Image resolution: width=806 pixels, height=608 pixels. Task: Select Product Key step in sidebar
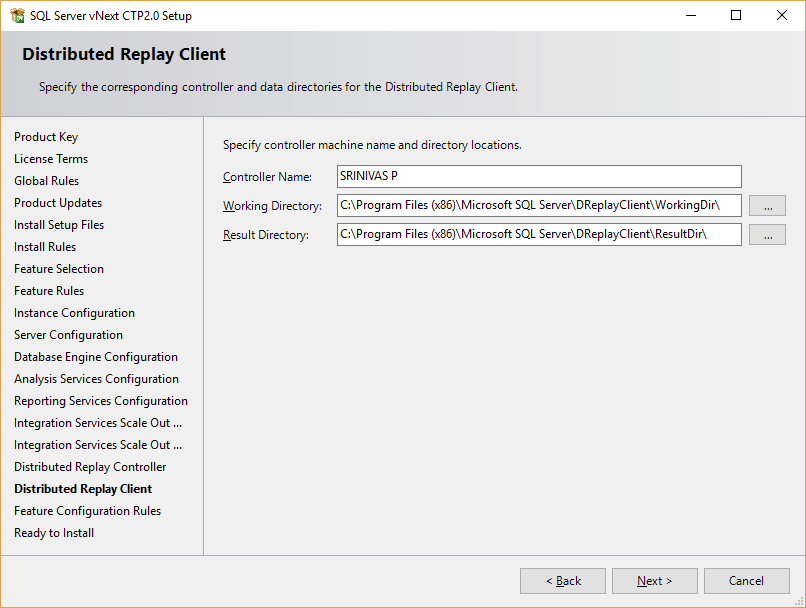46,137
